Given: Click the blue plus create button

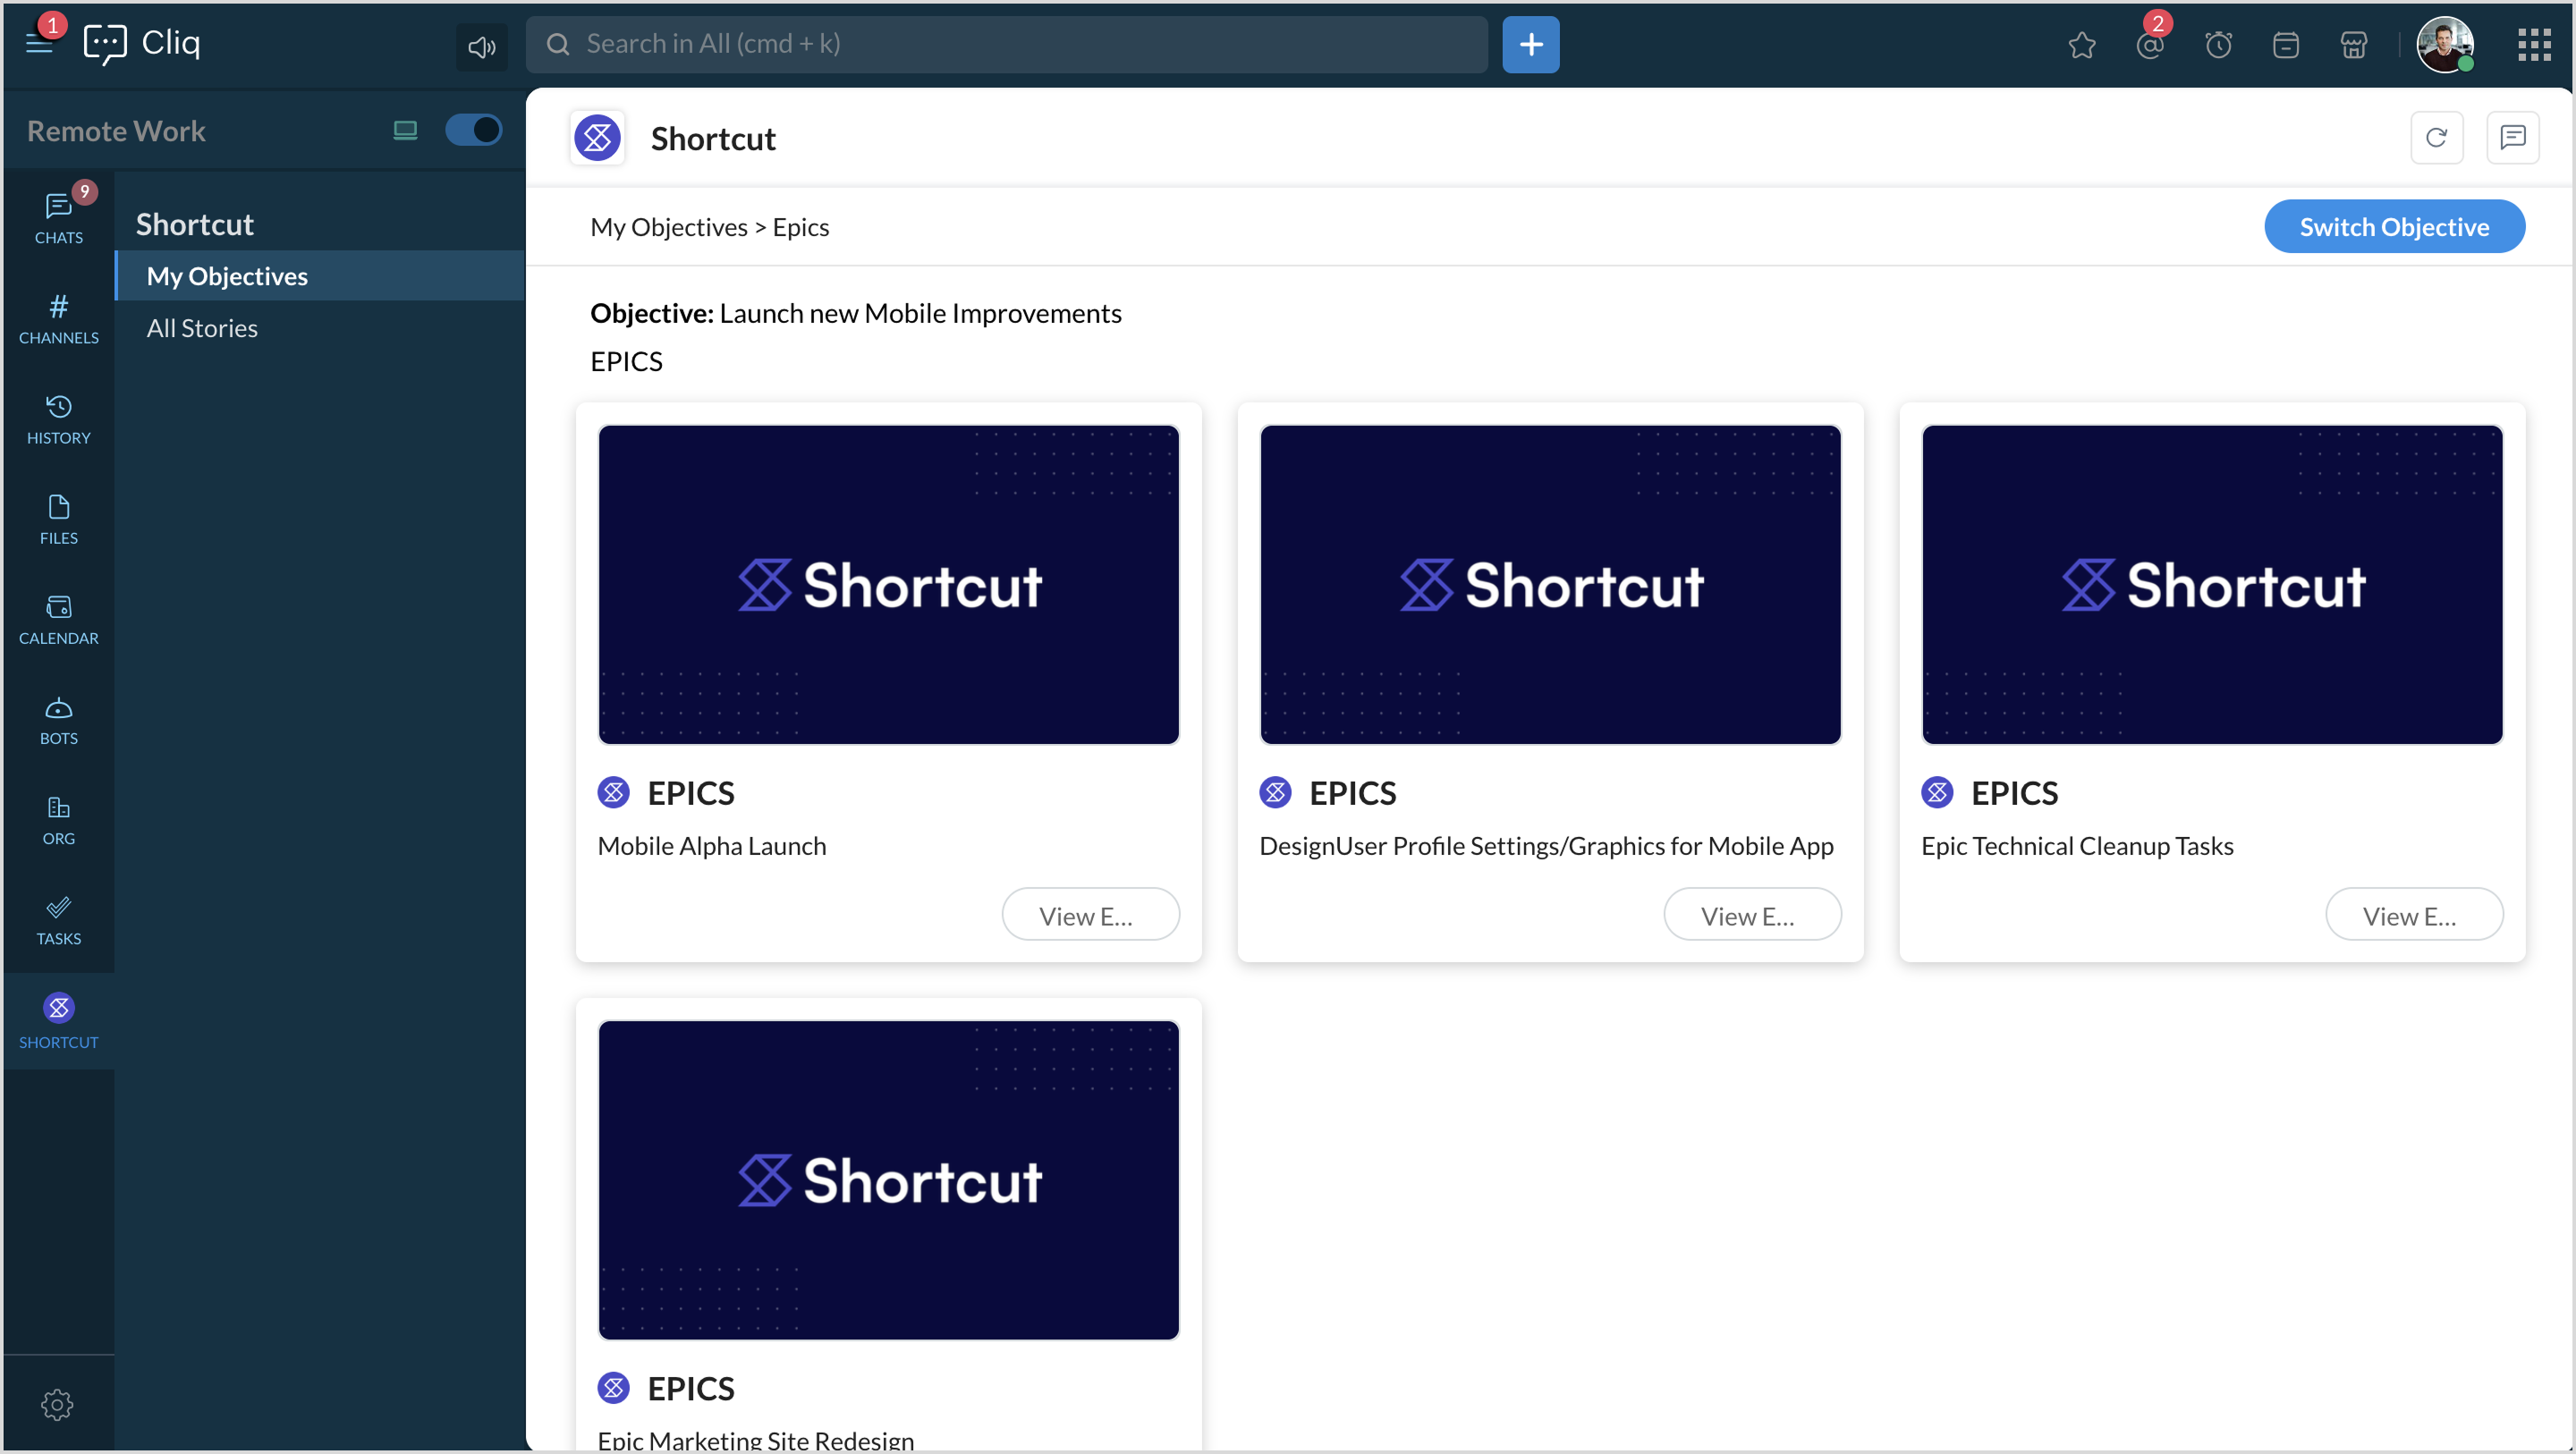Looking at the screenshot, I should pyautogui.click(x=1530, y=44).
